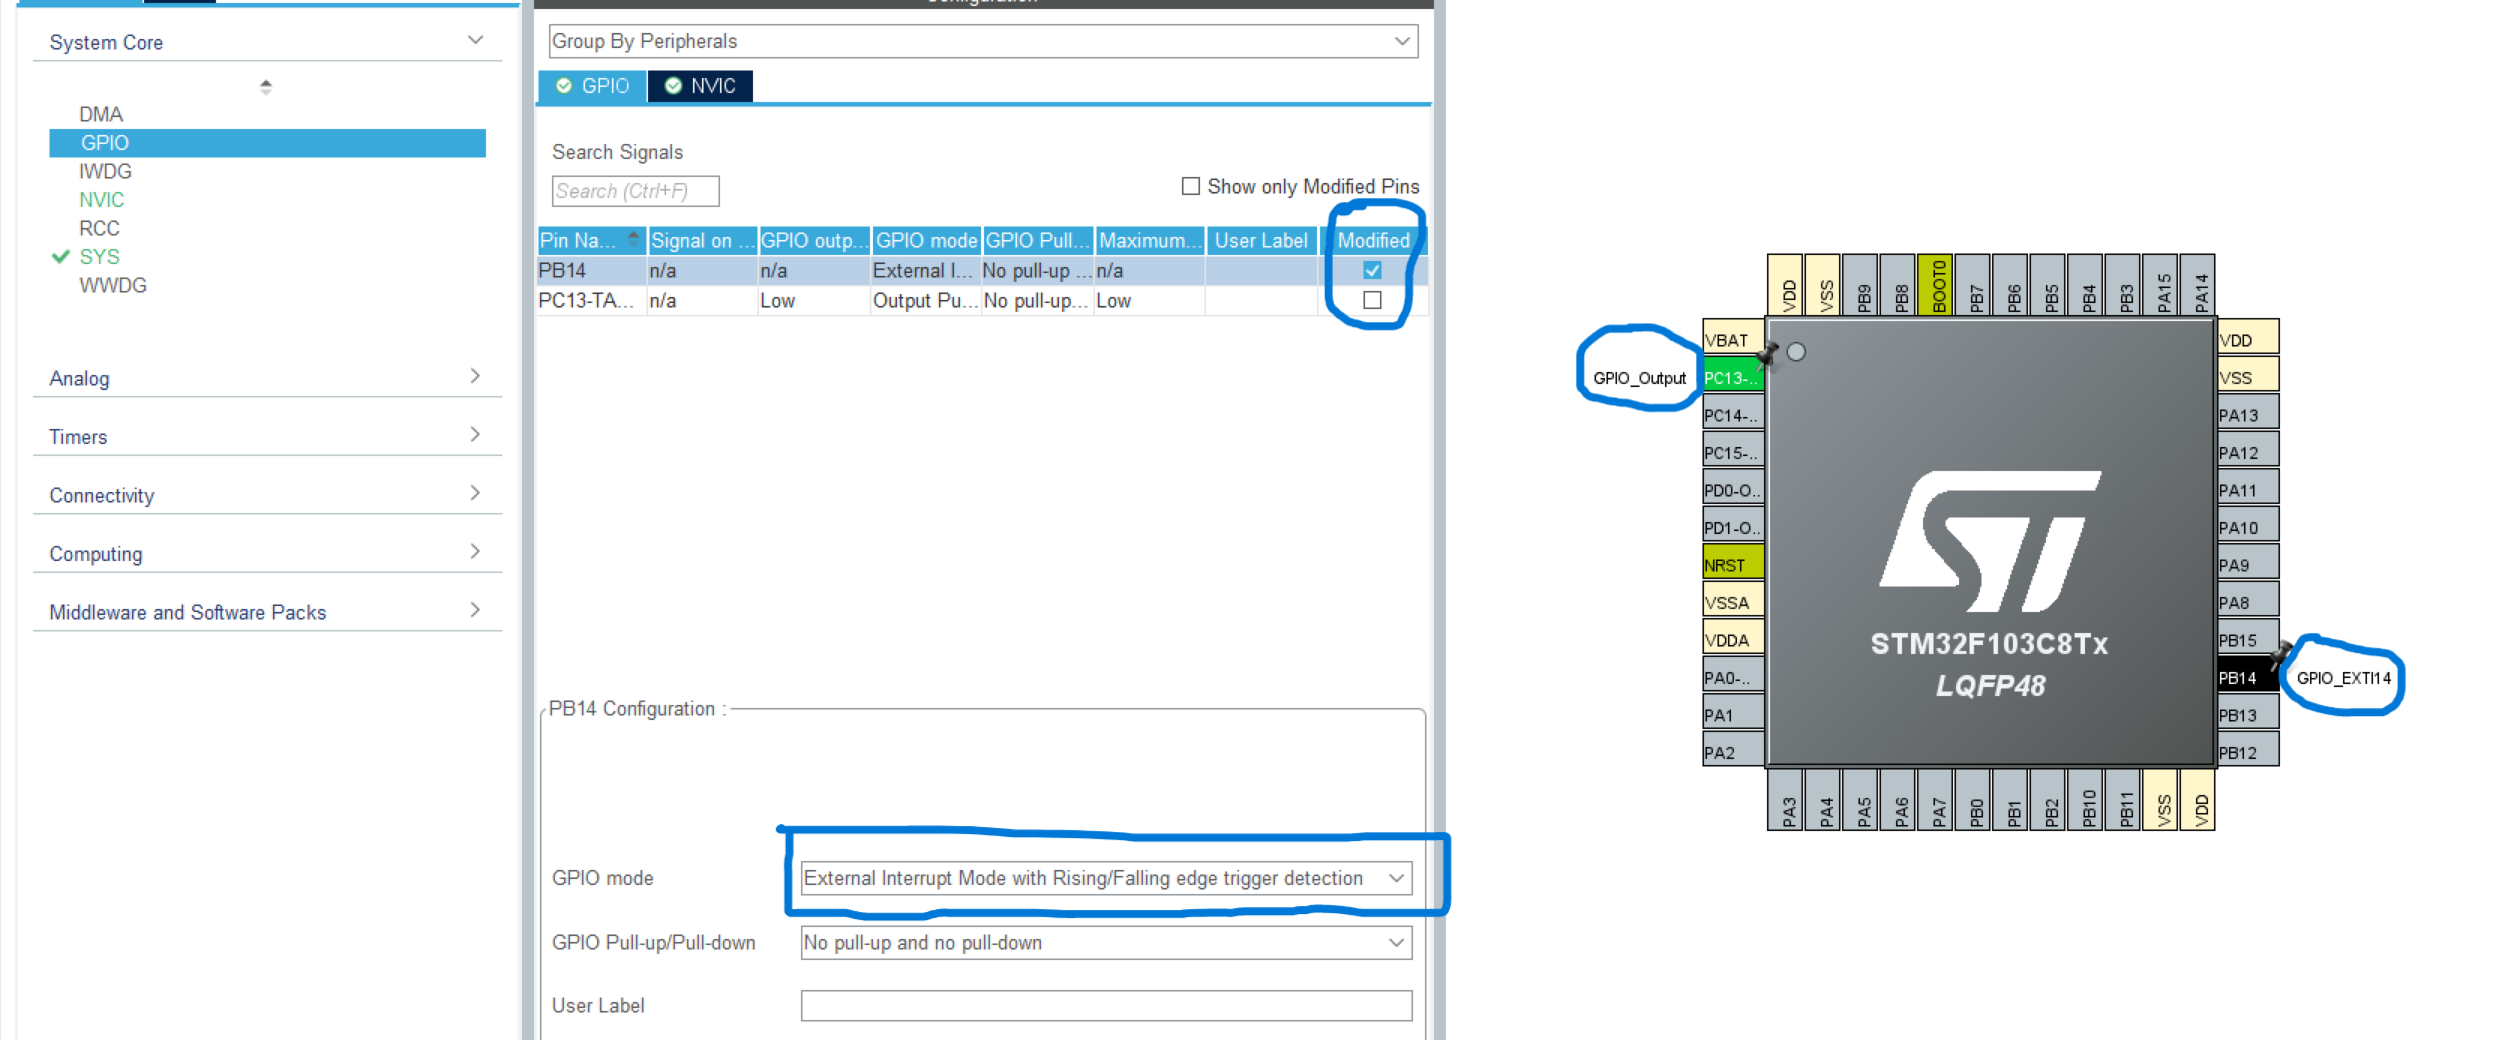
Task: Select GPIO in System Core list
Action: coord(267,143)
